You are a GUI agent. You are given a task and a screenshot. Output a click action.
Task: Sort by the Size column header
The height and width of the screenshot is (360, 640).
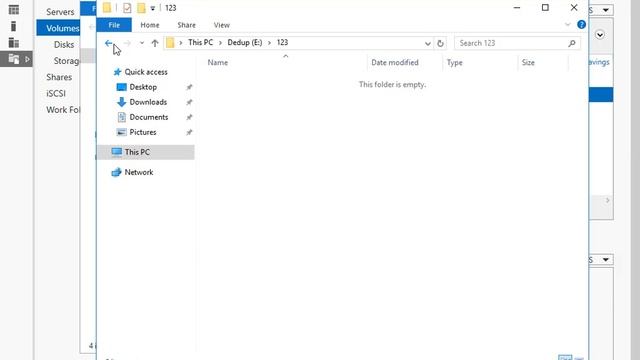click(x=528, y=62)
